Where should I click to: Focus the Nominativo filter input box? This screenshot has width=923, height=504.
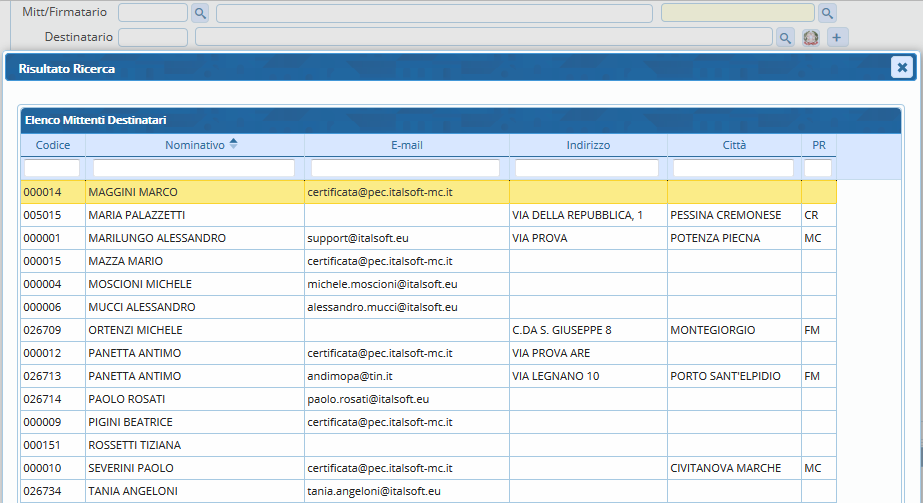[194, 168]
